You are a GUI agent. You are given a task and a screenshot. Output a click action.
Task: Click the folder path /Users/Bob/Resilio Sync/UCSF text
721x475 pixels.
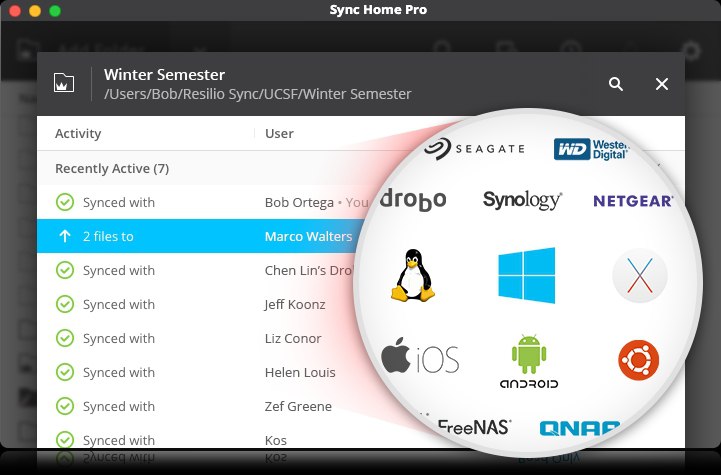258,94
